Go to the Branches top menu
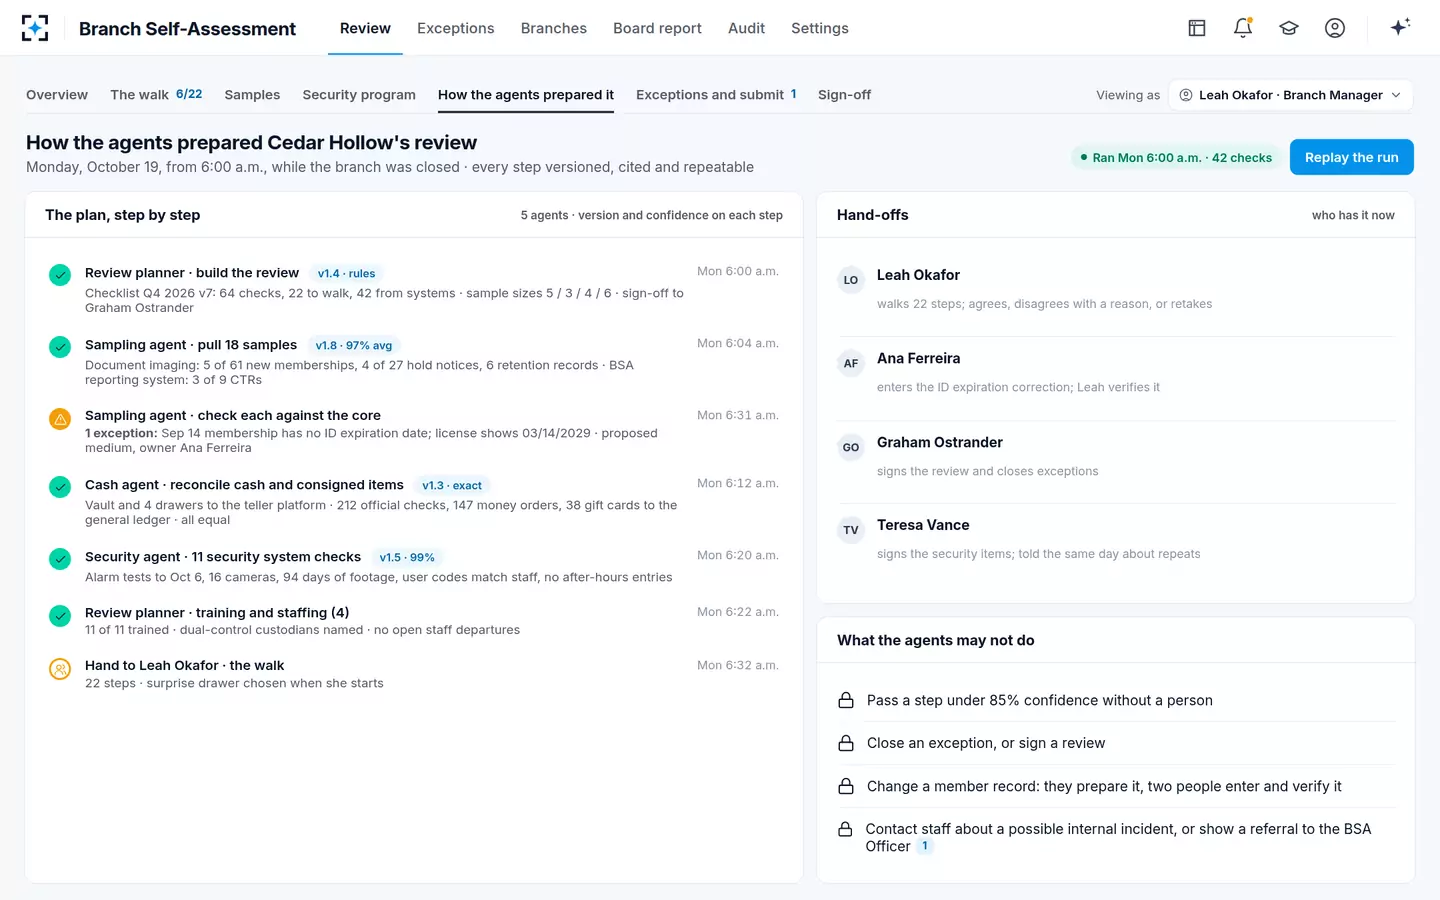 click(x=554, y=28)
